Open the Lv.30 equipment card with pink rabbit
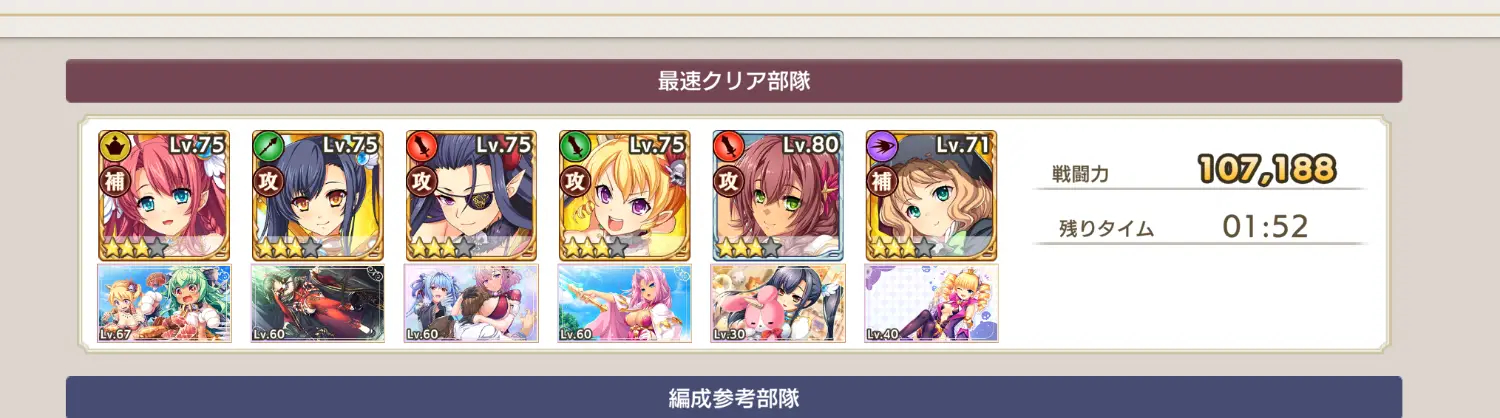Viewport: 1500px width, 418px height. tap(778, 303)
